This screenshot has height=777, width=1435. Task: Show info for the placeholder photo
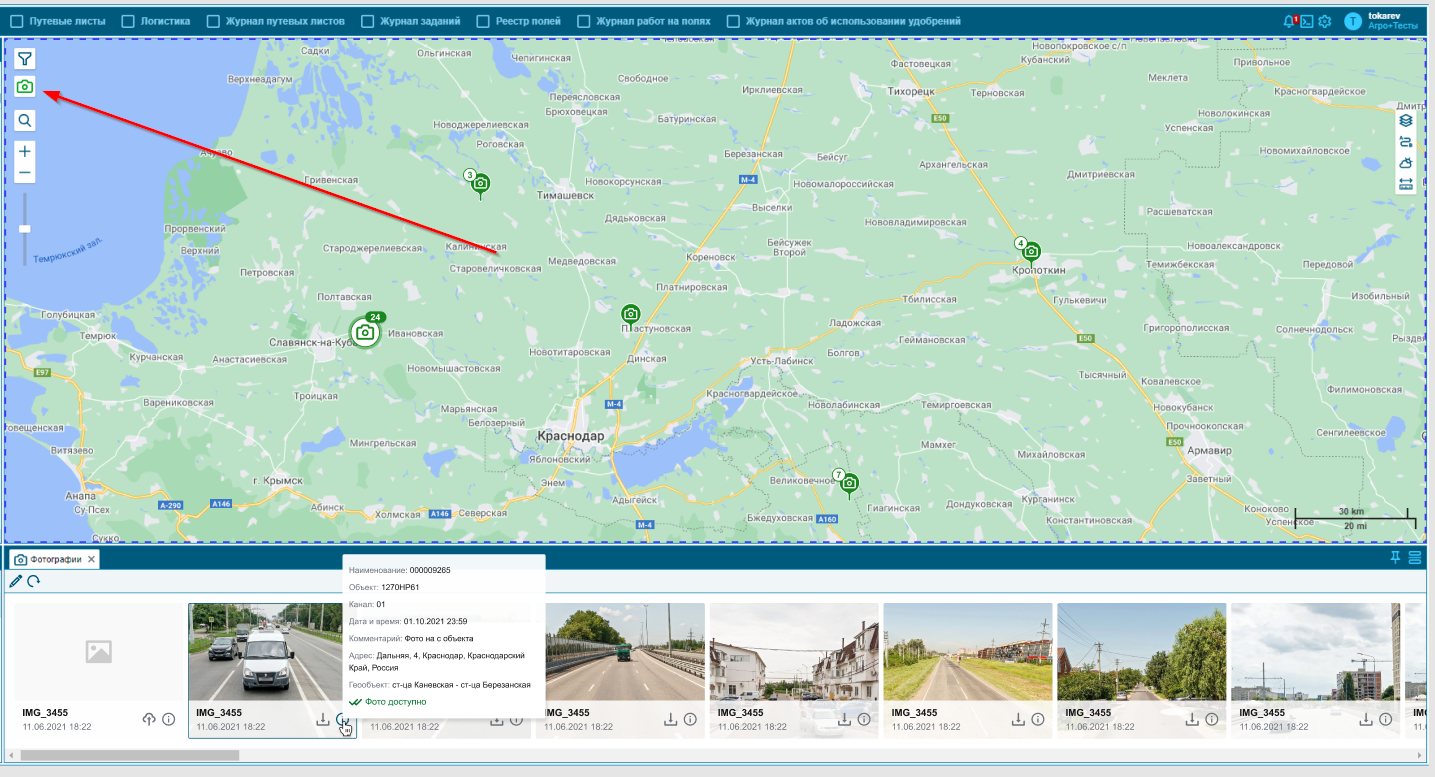coord(169,719)
